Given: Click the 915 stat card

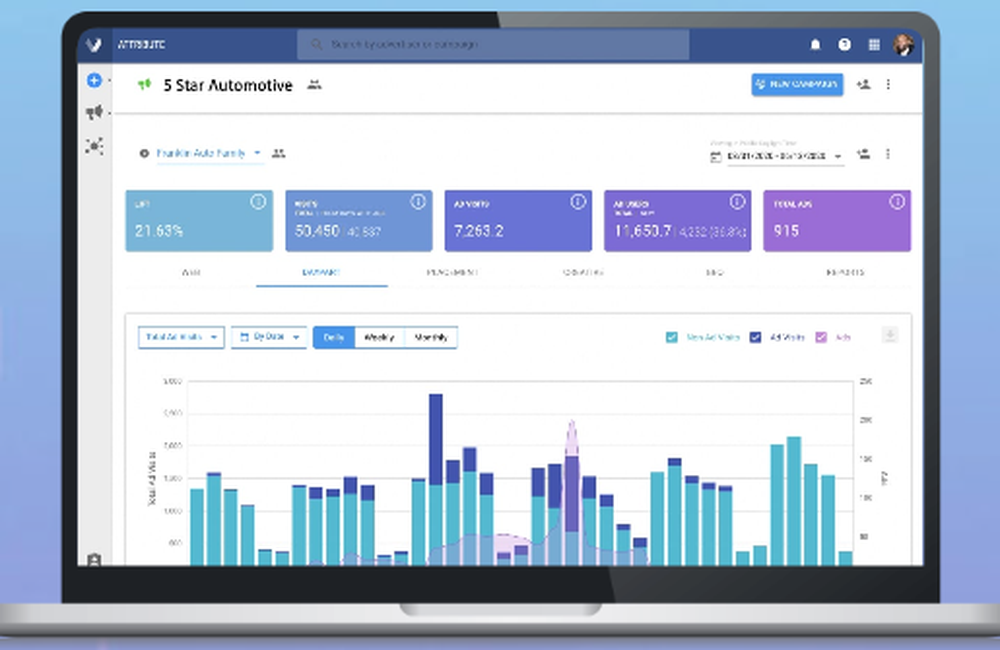Looking at the screenshot, I should pos(837,221).
